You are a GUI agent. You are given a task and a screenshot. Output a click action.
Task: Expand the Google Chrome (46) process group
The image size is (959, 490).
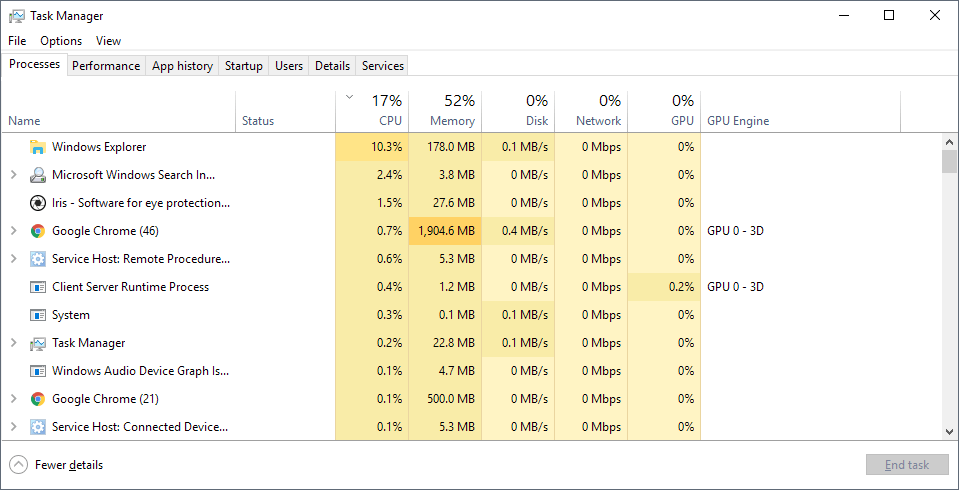click(13, 231)
